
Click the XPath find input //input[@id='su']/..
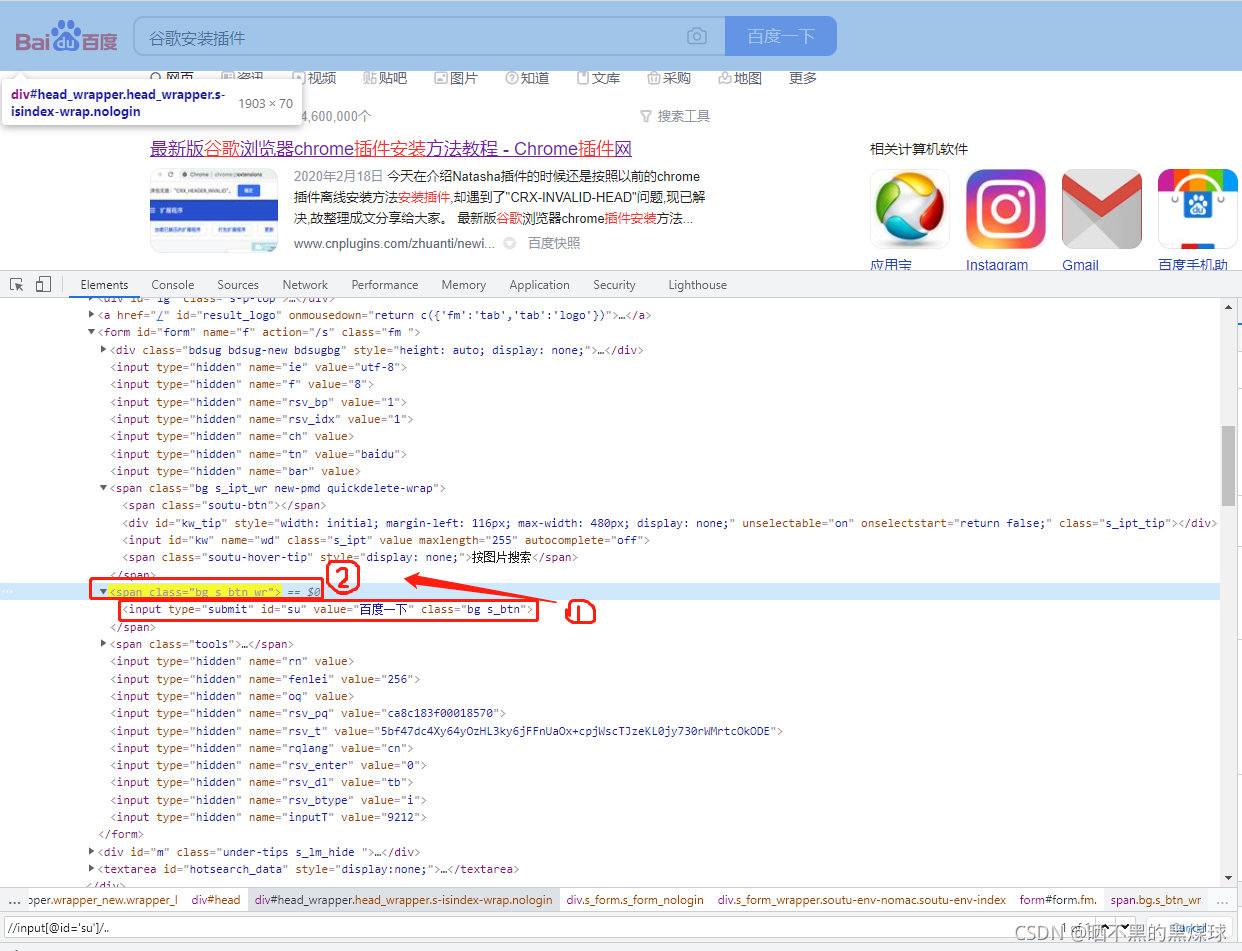(x=530, y=928)
